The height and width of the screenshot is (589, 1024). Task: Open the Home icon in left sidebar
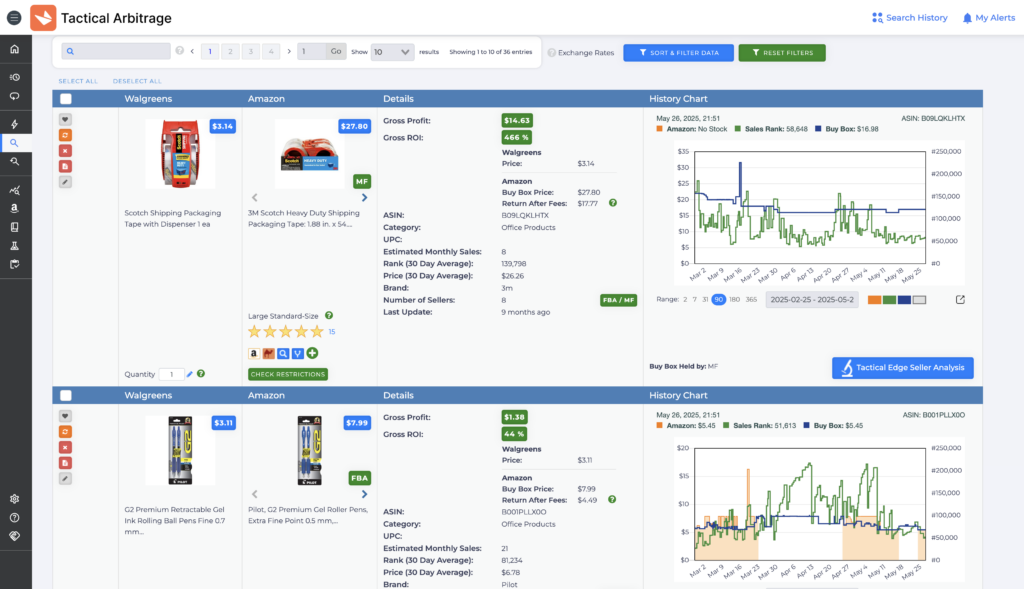[14, 49]
